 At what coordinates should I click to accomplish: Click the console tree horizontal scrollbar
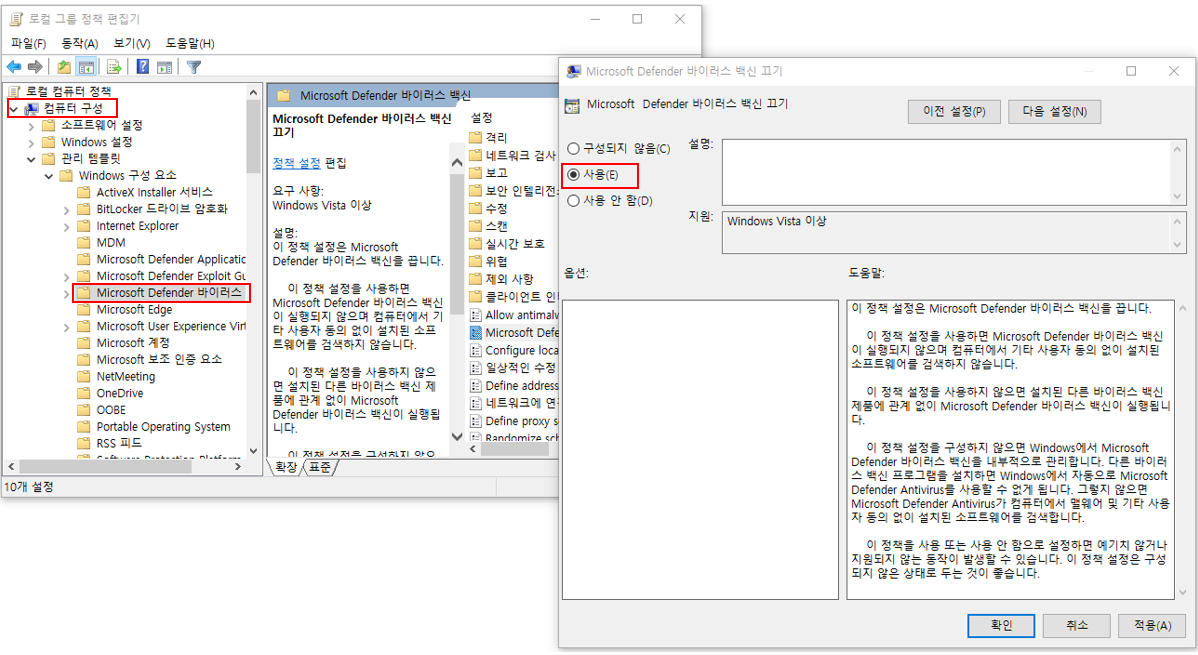(125, 465)
